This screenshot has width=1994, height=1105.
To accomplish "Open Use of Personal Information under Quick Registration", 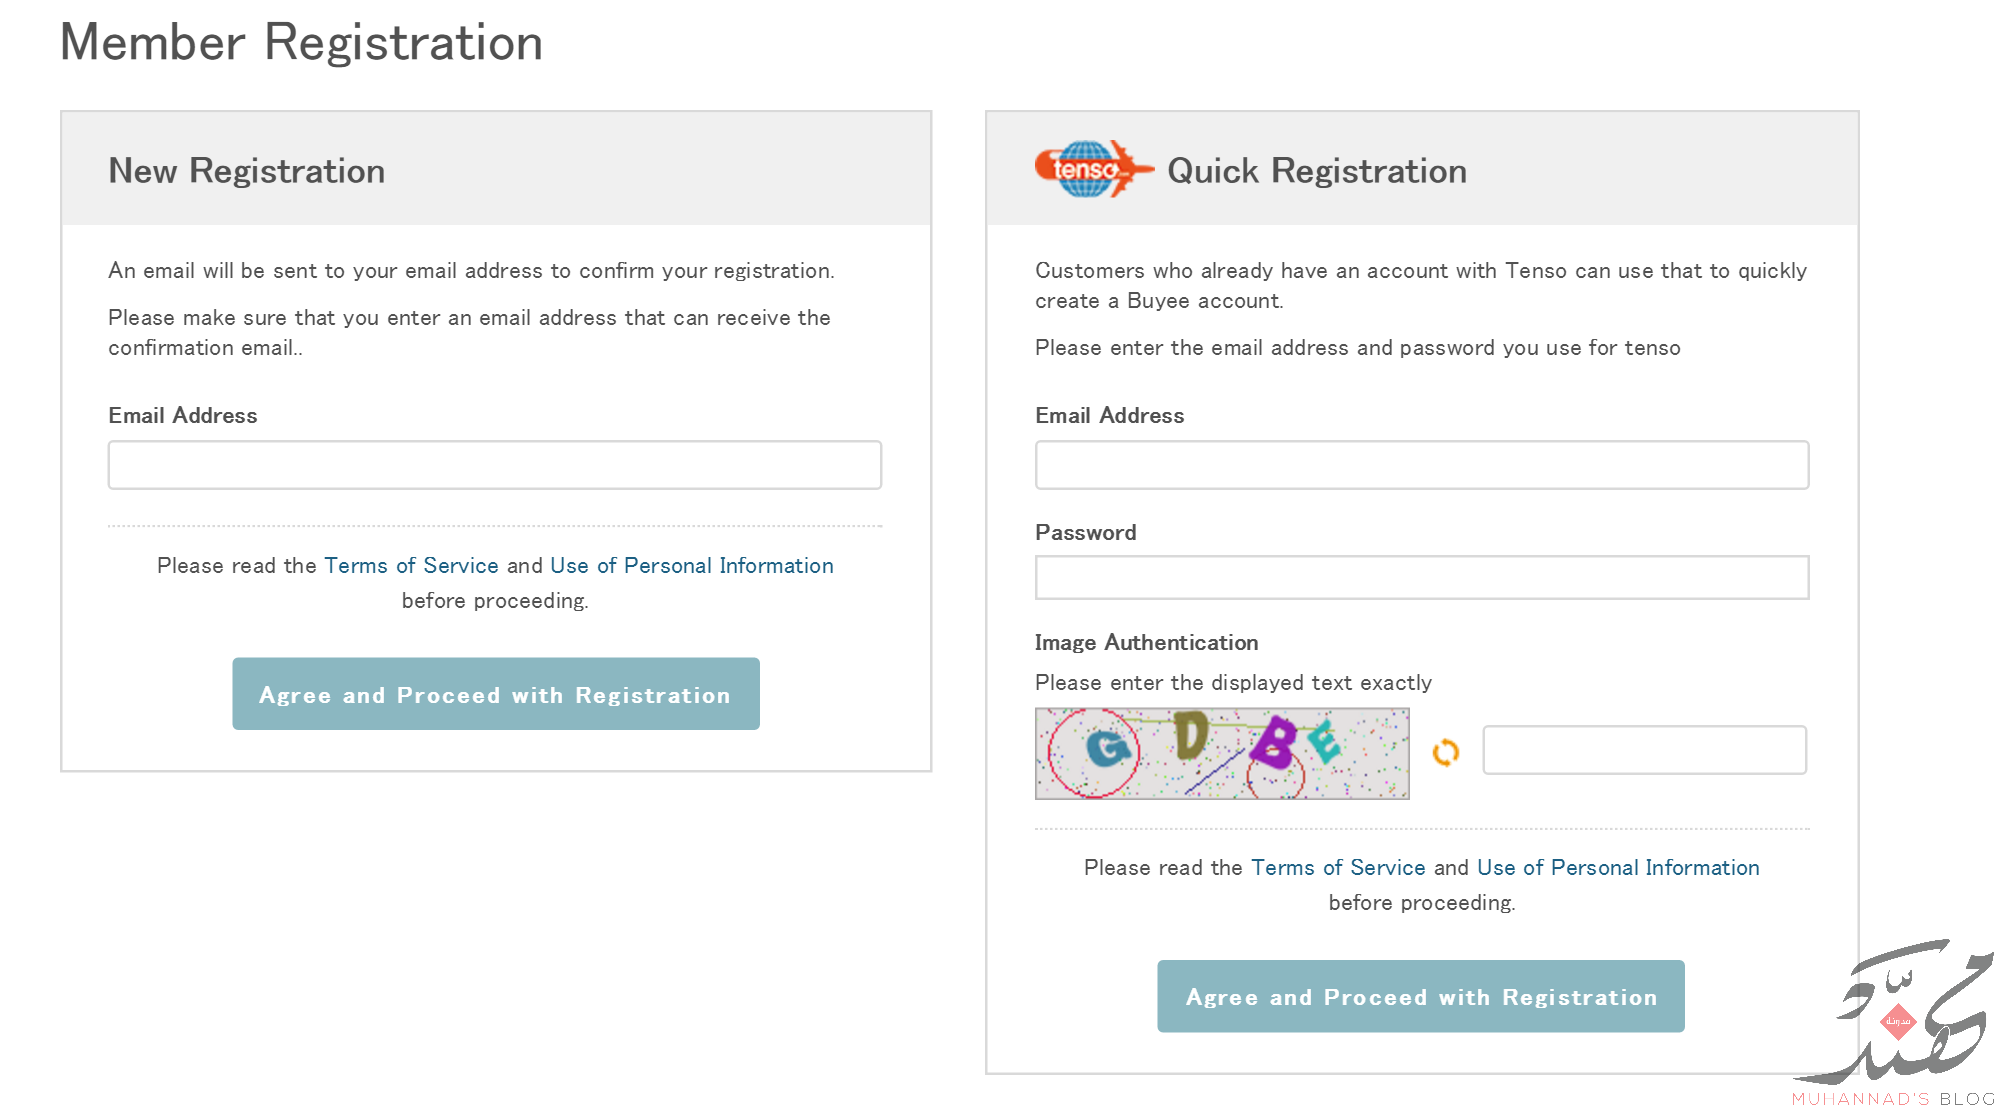I will pyautogui.click(x=1618, y=868).
